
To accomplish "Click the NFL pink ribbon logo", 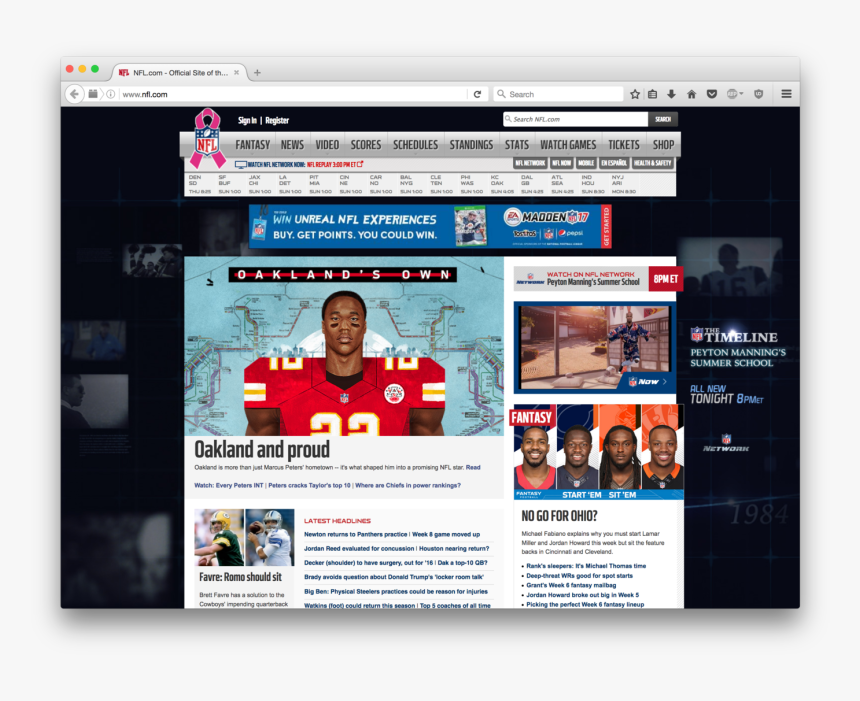I will click(207, 139).
